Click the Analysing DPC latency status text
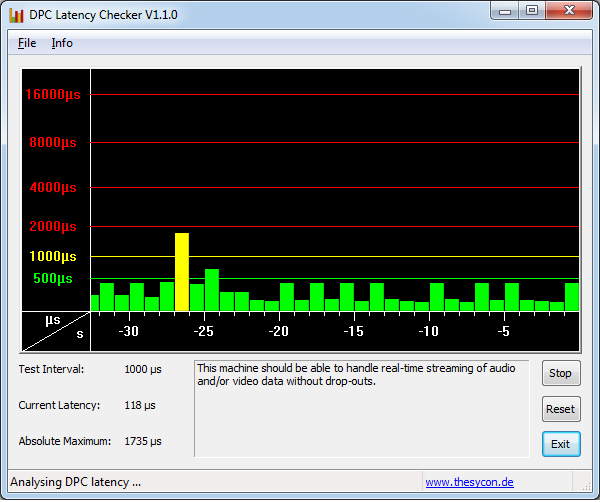 75,482
